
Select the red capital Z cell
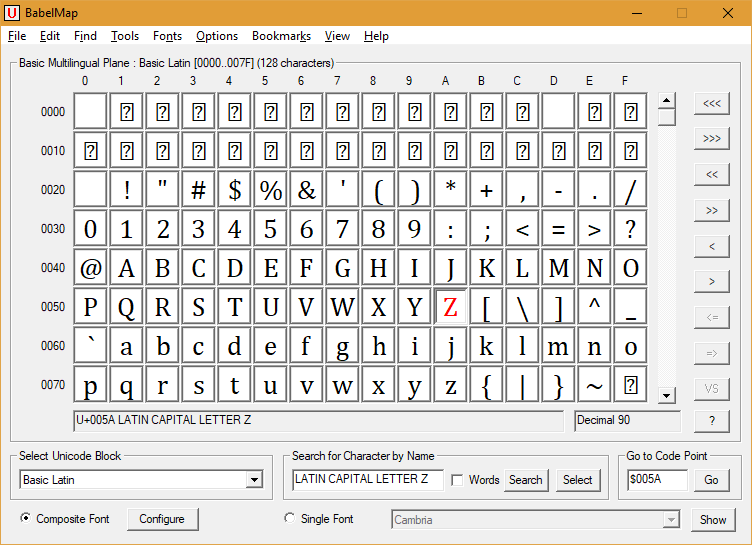(x=450, y=307)
